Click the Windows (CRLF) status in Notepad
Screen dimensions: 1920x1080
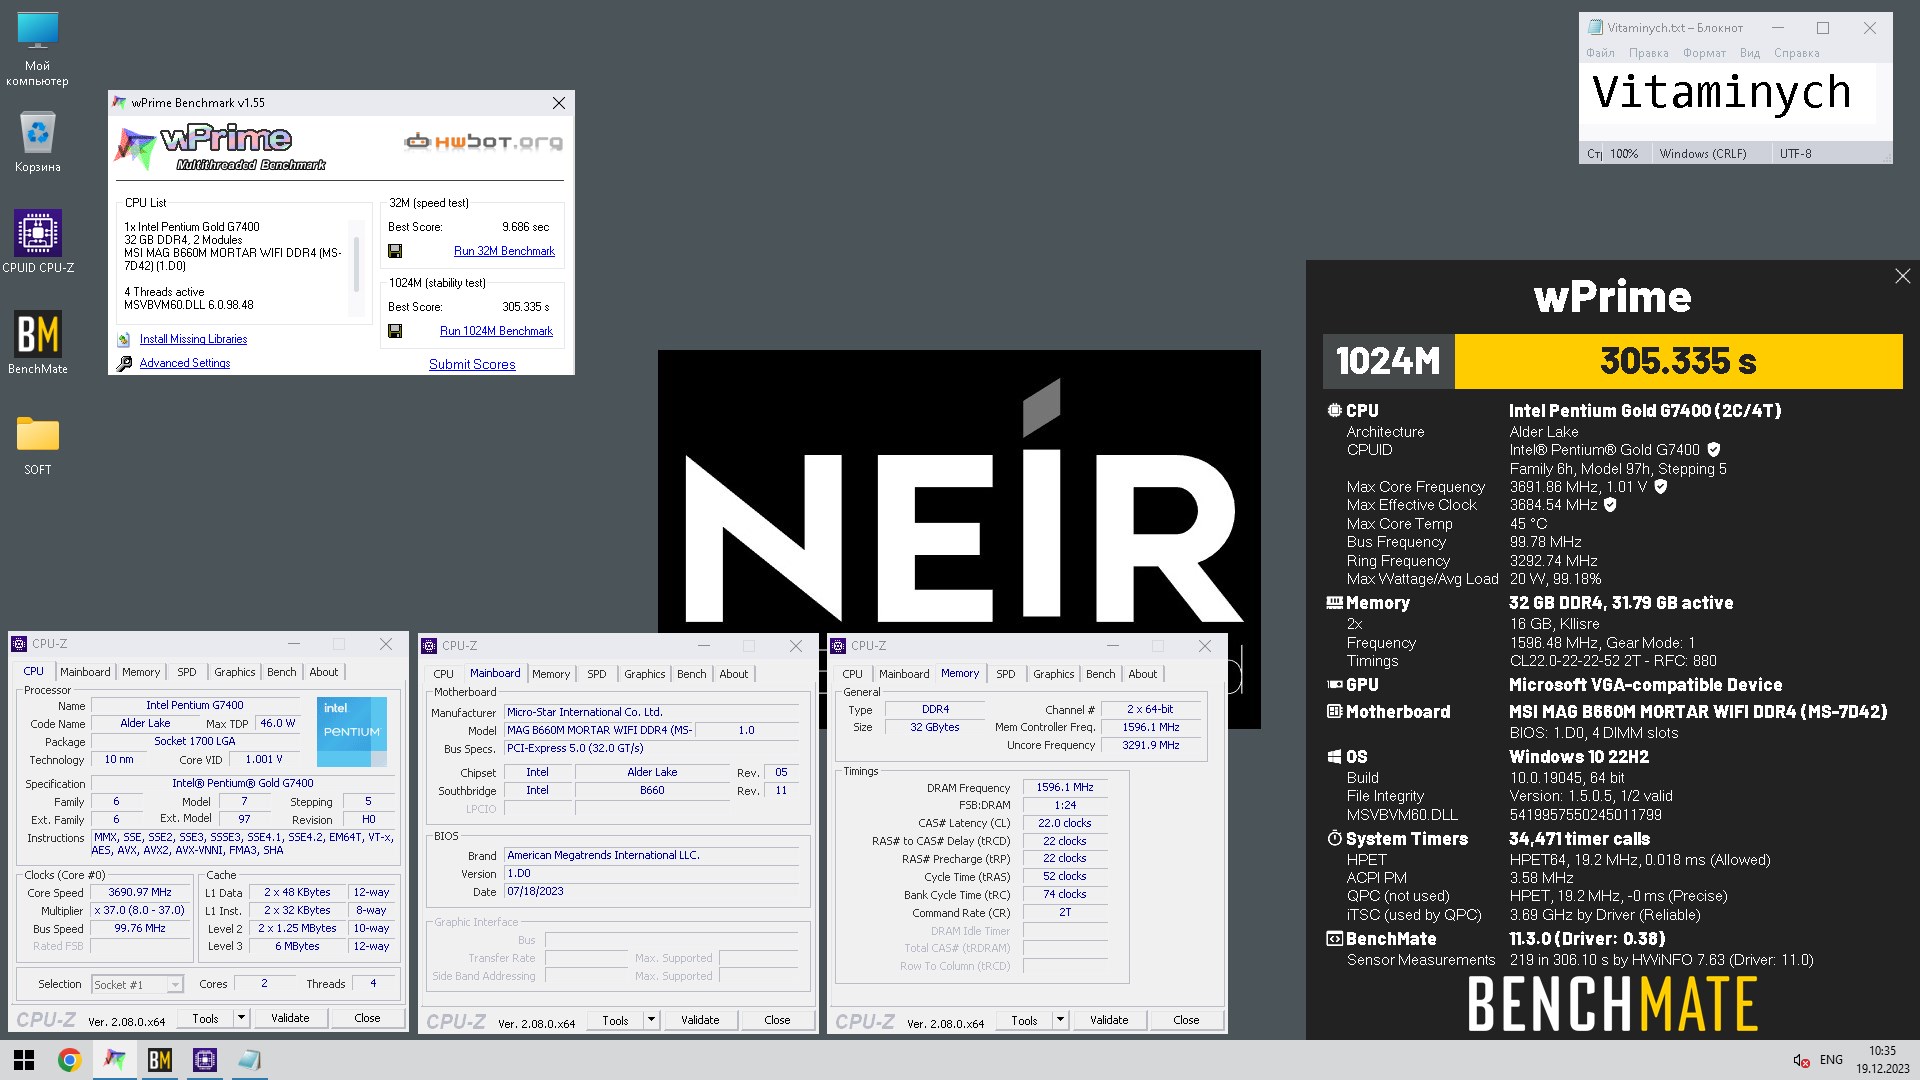(1703, 154)
